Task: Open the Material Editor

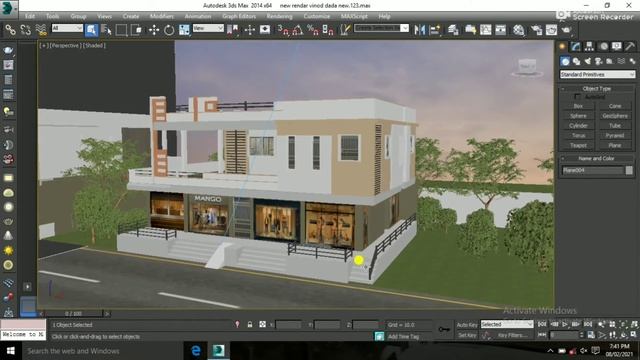Action: point(518,30)
